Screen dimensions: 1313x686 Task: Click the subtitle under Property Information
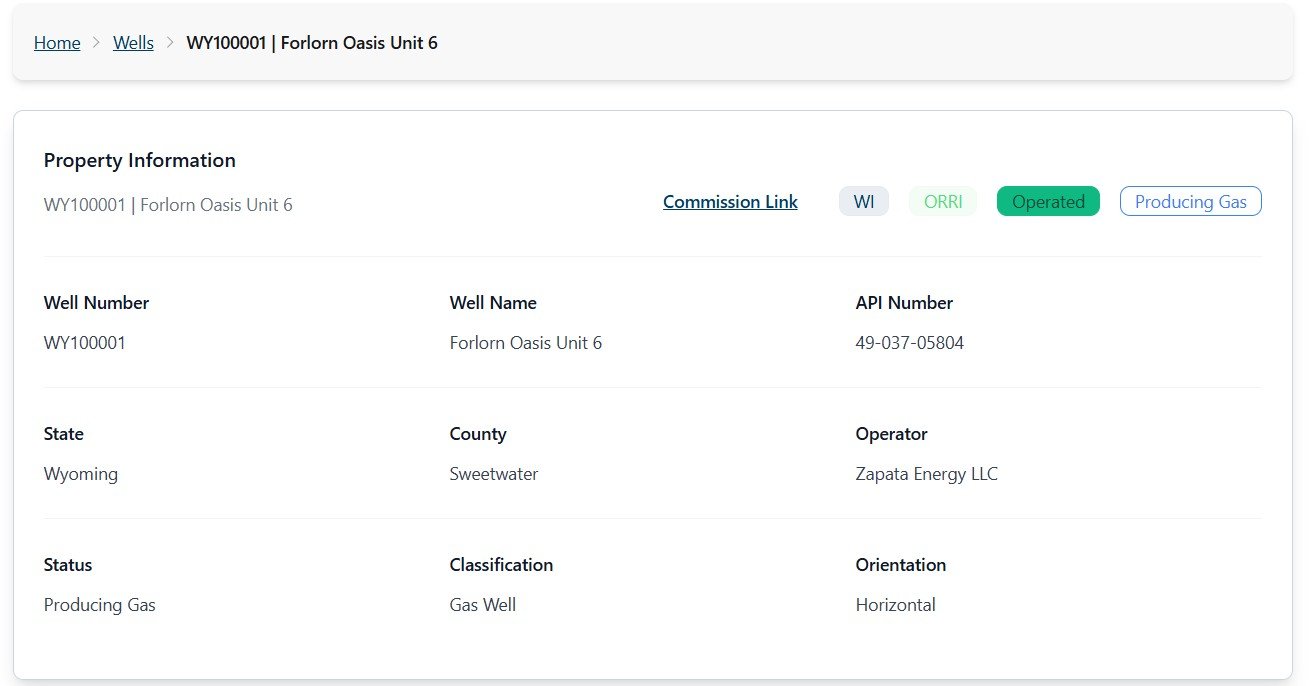pyautogui.click(x=168, y=205)
